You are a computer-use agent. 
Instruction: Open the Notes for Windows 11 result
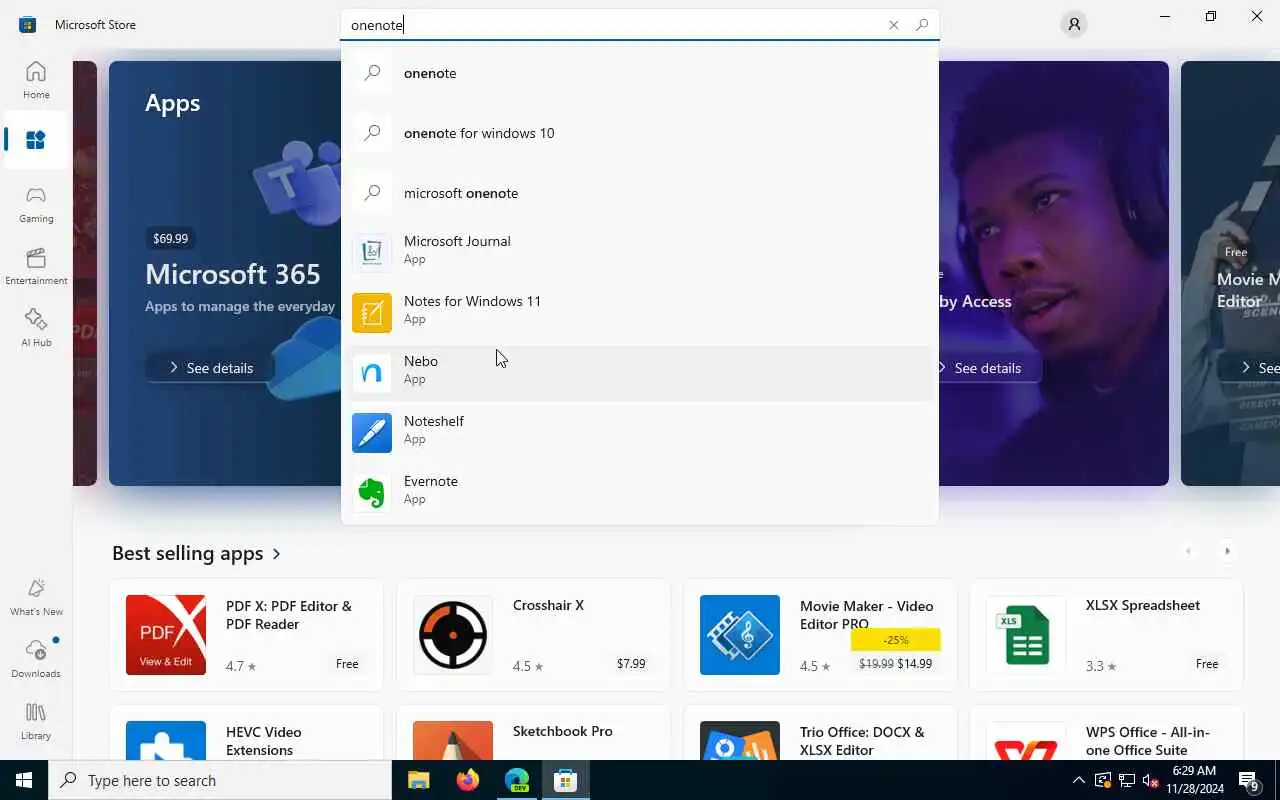pyautogui.click(x=640, y=313)
